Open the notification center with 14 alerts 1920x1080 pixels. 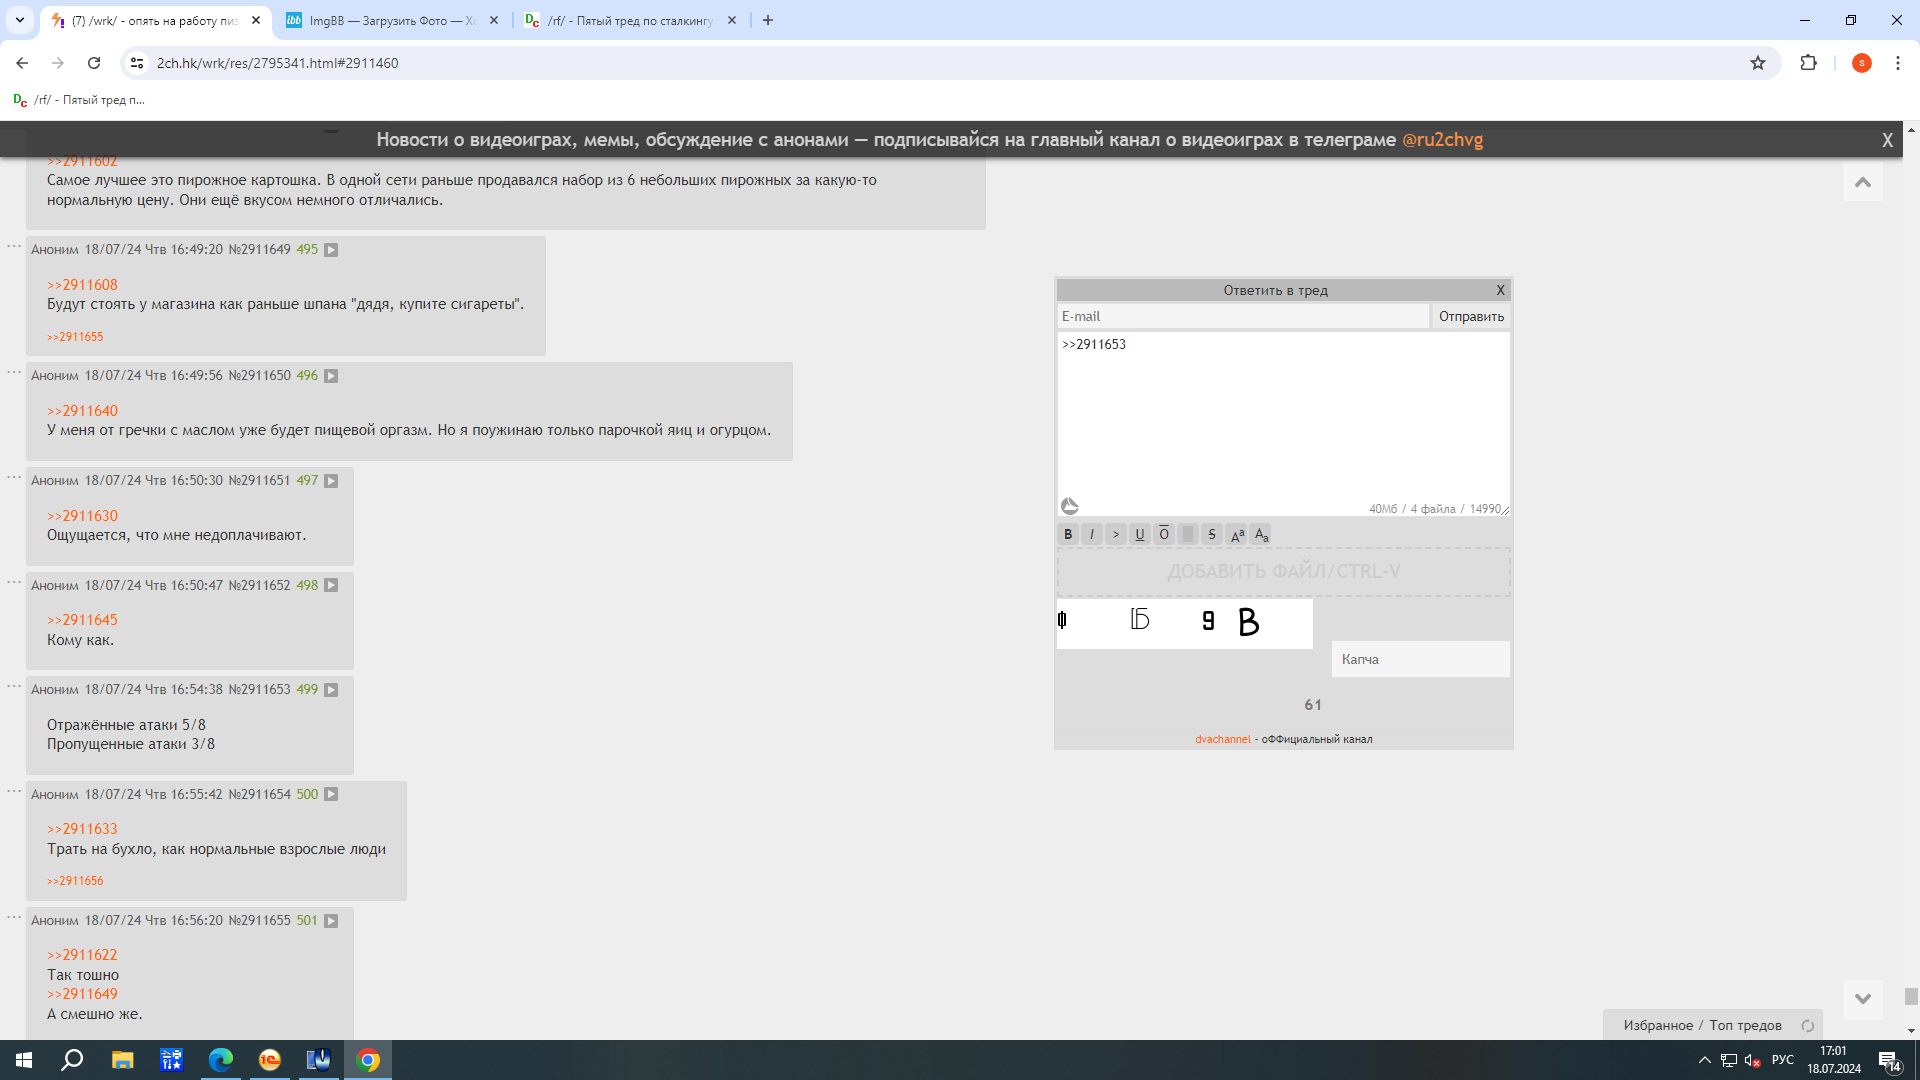pos(1890,1061)
